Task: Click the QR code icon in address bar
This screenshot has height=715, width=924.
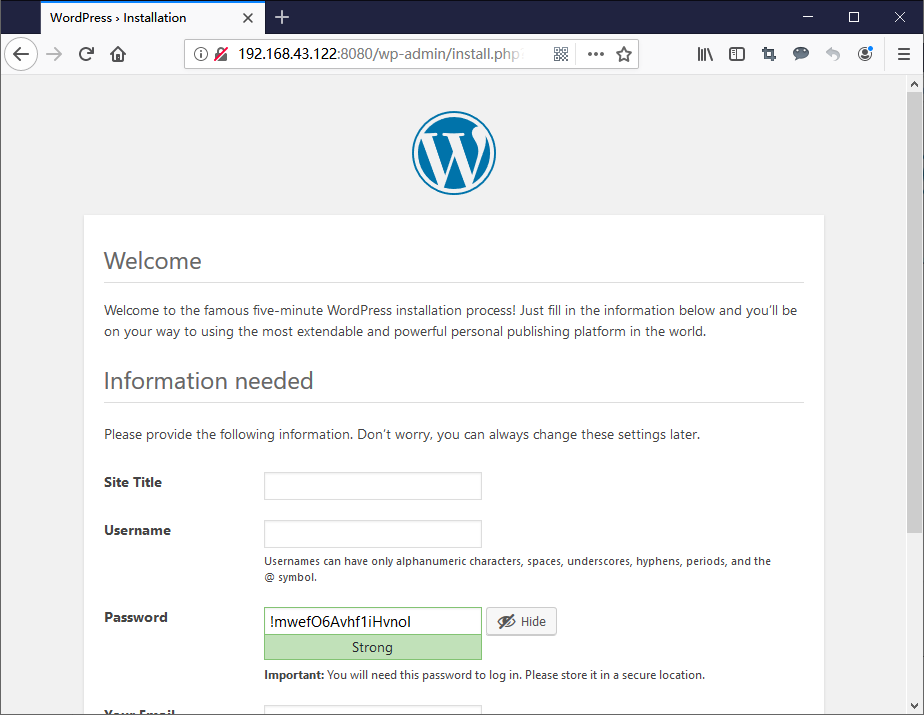Action: click(x=561, y=54)
